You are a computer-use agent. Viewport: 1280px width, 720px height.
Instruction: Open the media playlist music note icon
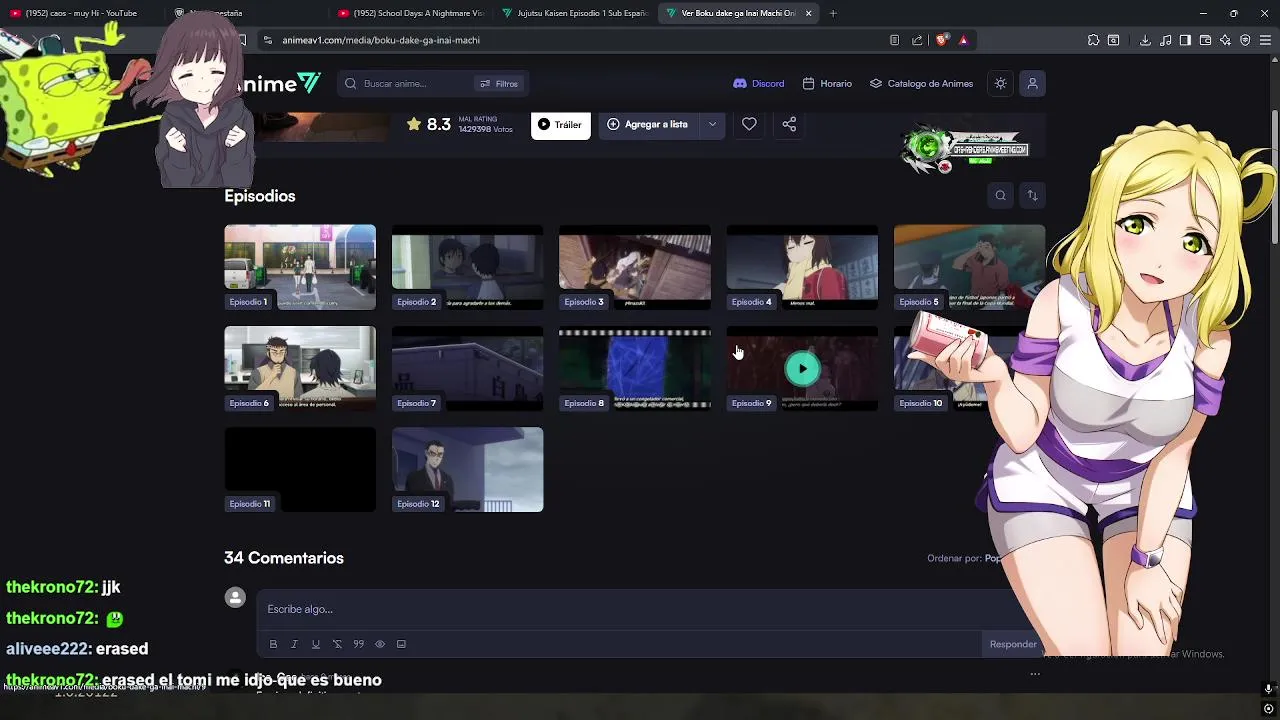(x=1165, y=40)
